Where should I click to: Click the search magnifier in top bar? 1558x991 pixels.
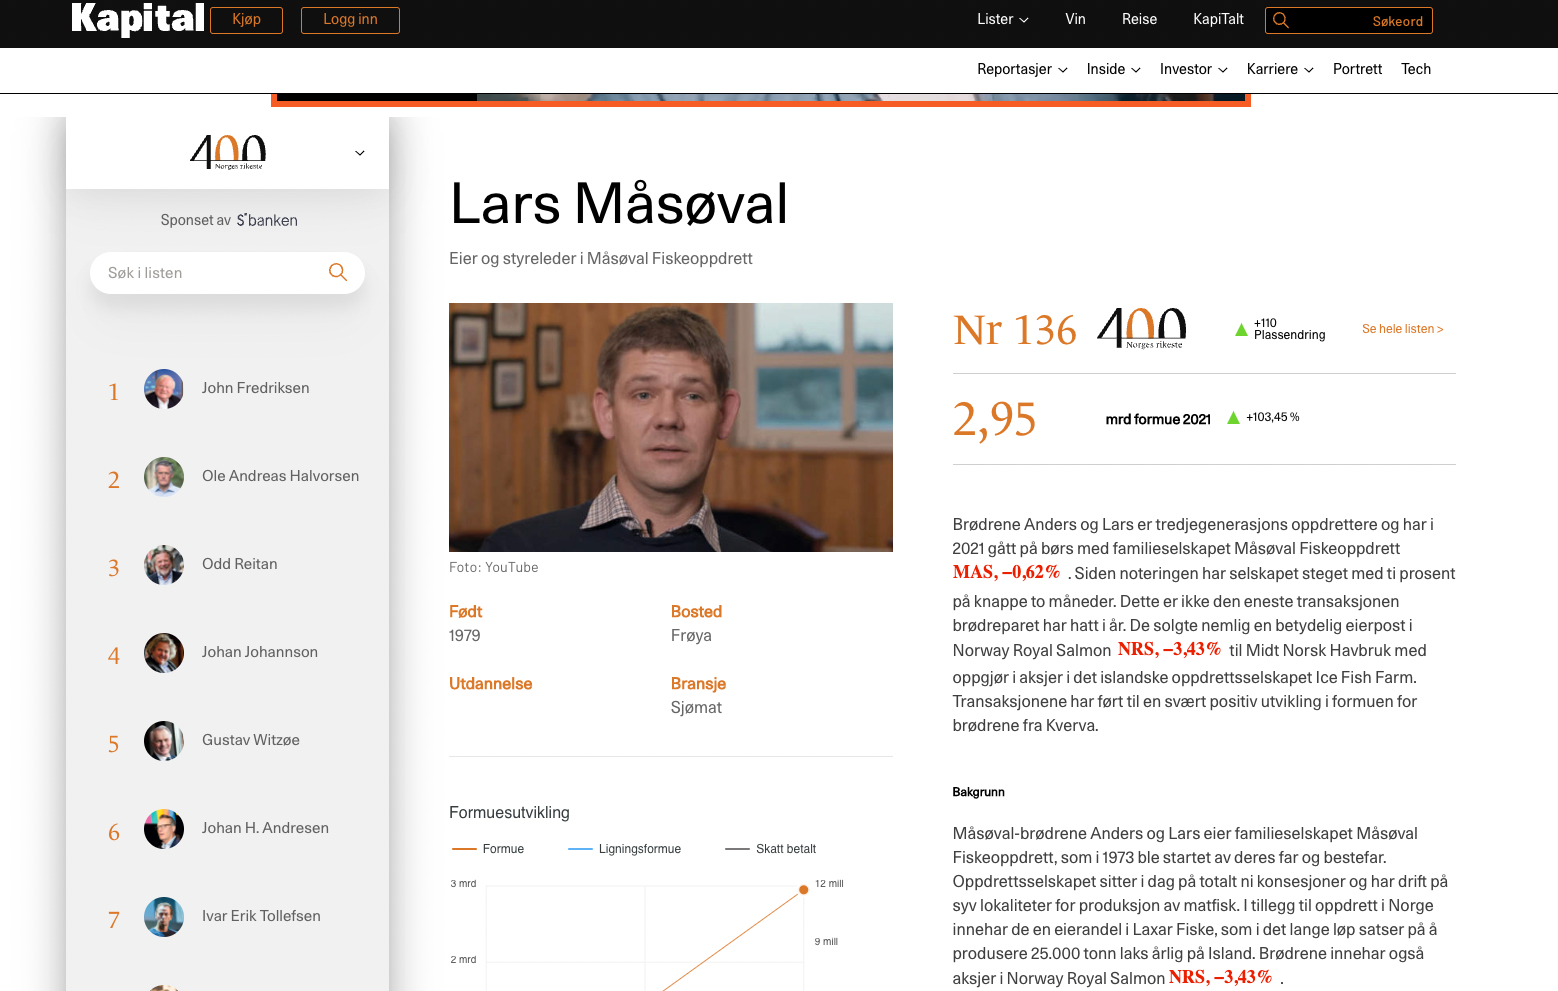tap(1281, 20)
